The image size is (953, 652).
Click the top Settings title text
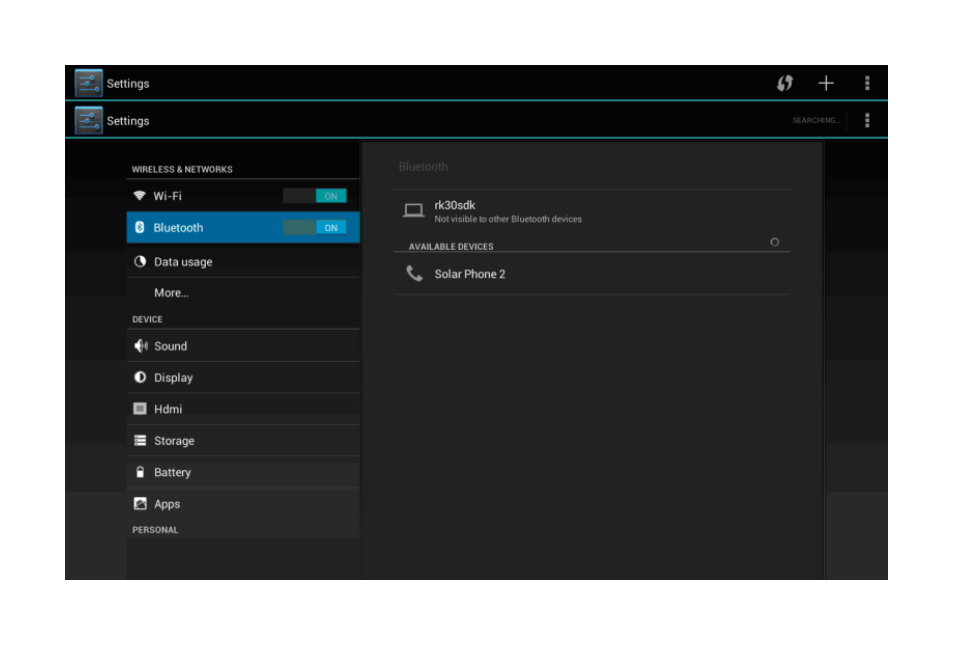click(x=128, y=83)
